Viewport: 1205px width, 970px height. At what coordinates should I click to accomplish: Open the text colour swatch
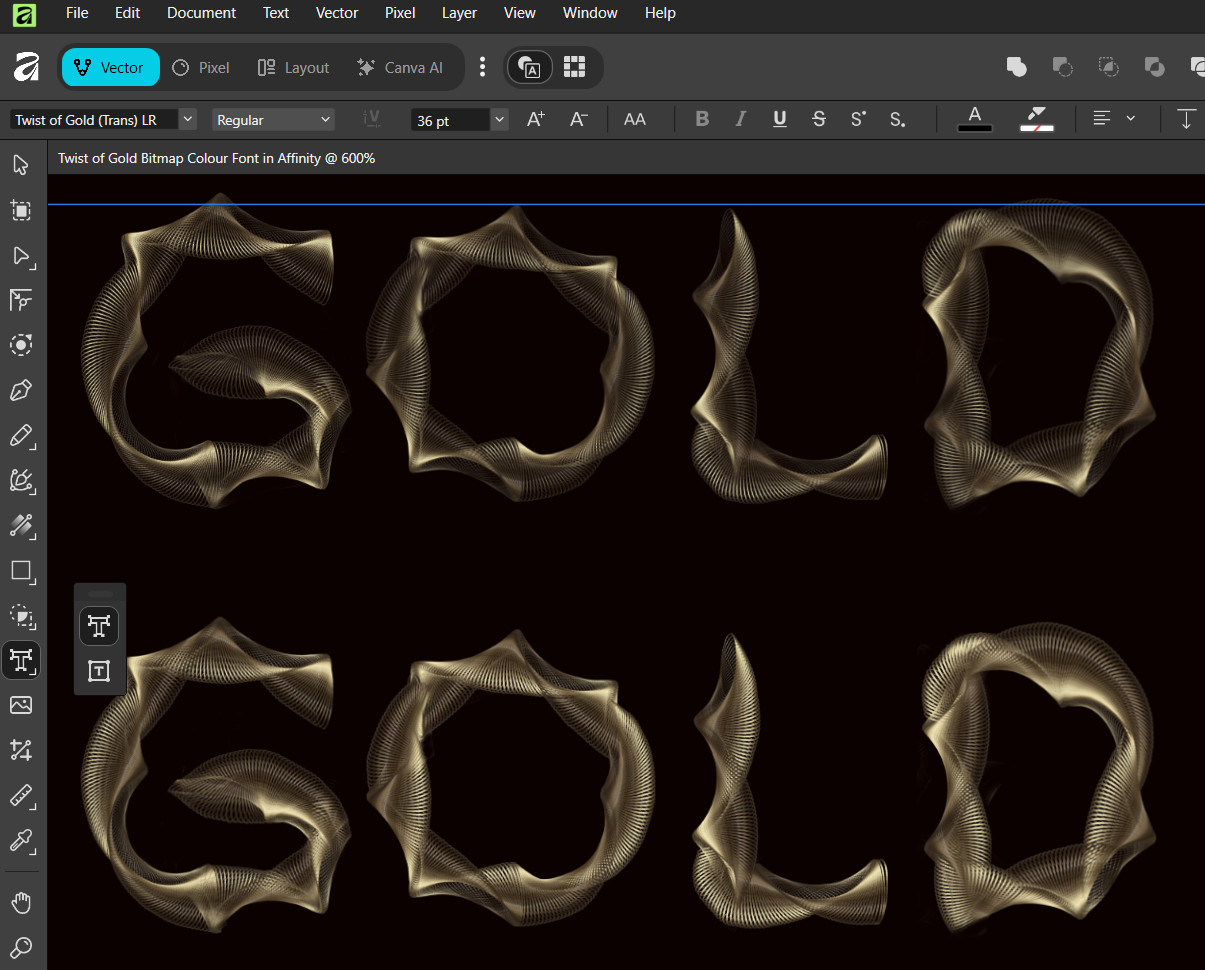pyautogui.click(x=975, y=119)
